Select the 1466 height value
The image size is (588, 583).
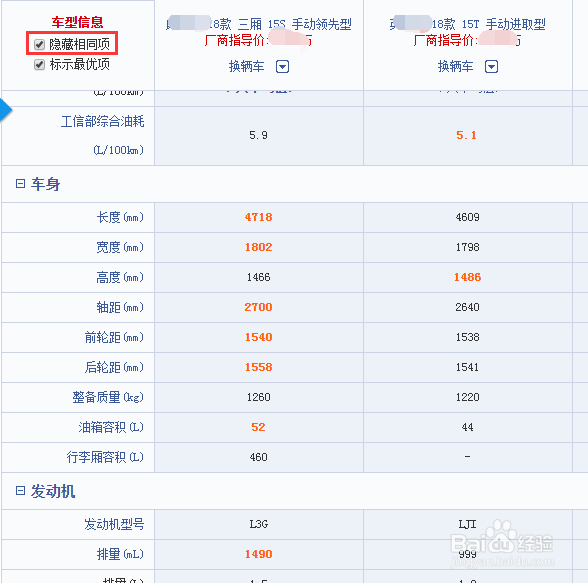click(258, 277)
